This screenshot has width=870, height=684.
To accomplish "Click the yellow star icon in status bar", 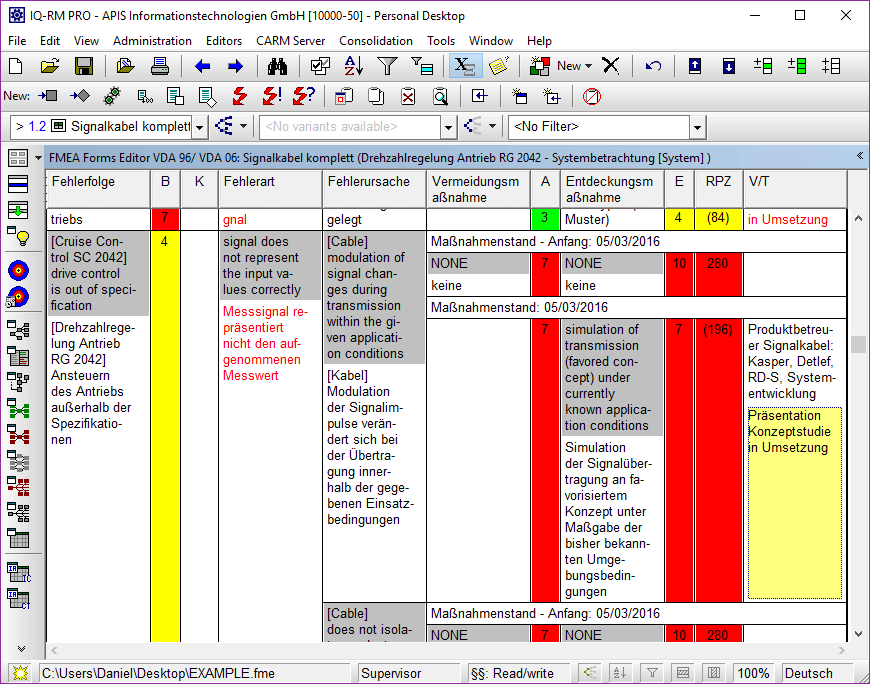I will pyautogui.click(x=21, y=673).
